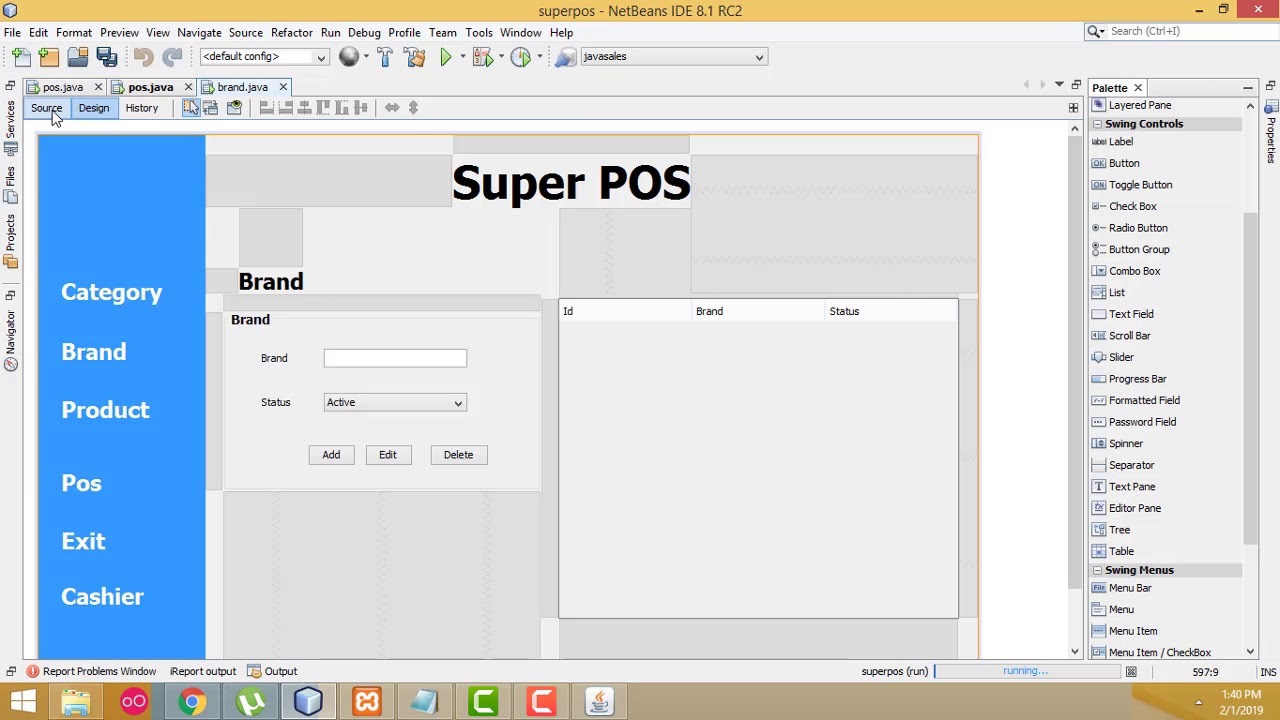
Task: Close the brand.java tab
Action: (x=283, y=87)
